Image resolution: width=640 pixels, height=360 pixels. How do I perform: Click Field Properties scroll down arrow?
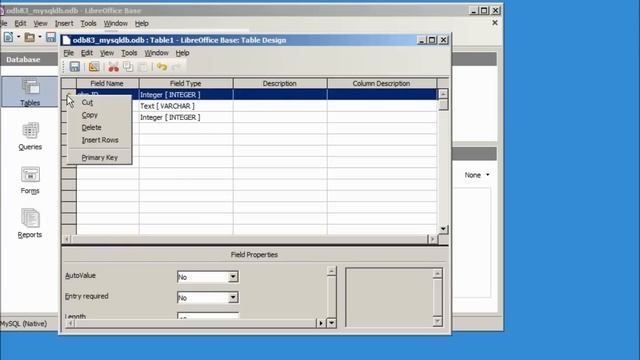(x=331, y=323)
